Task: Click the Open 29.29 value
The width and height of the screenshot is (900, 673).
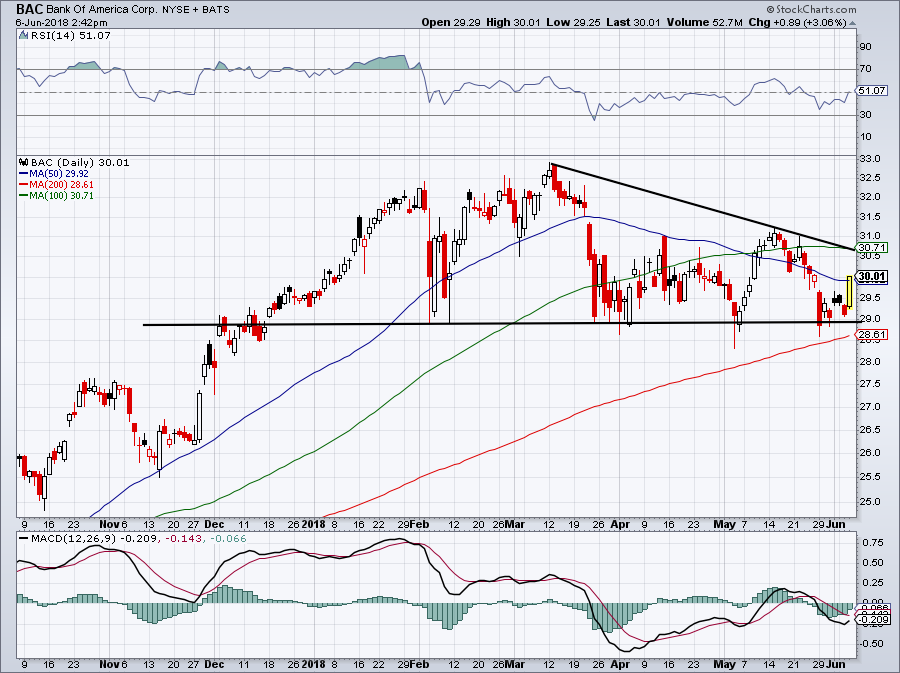Action: pos(451,22)
